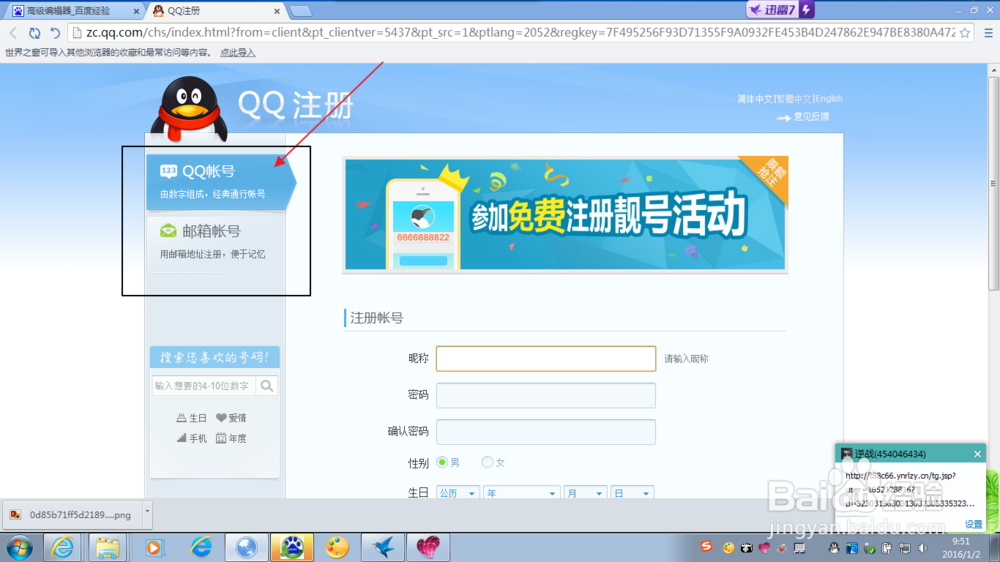Click the QQ penguin tray icon
Viewport: 1000px width, 562px height.
coord(834,547)
